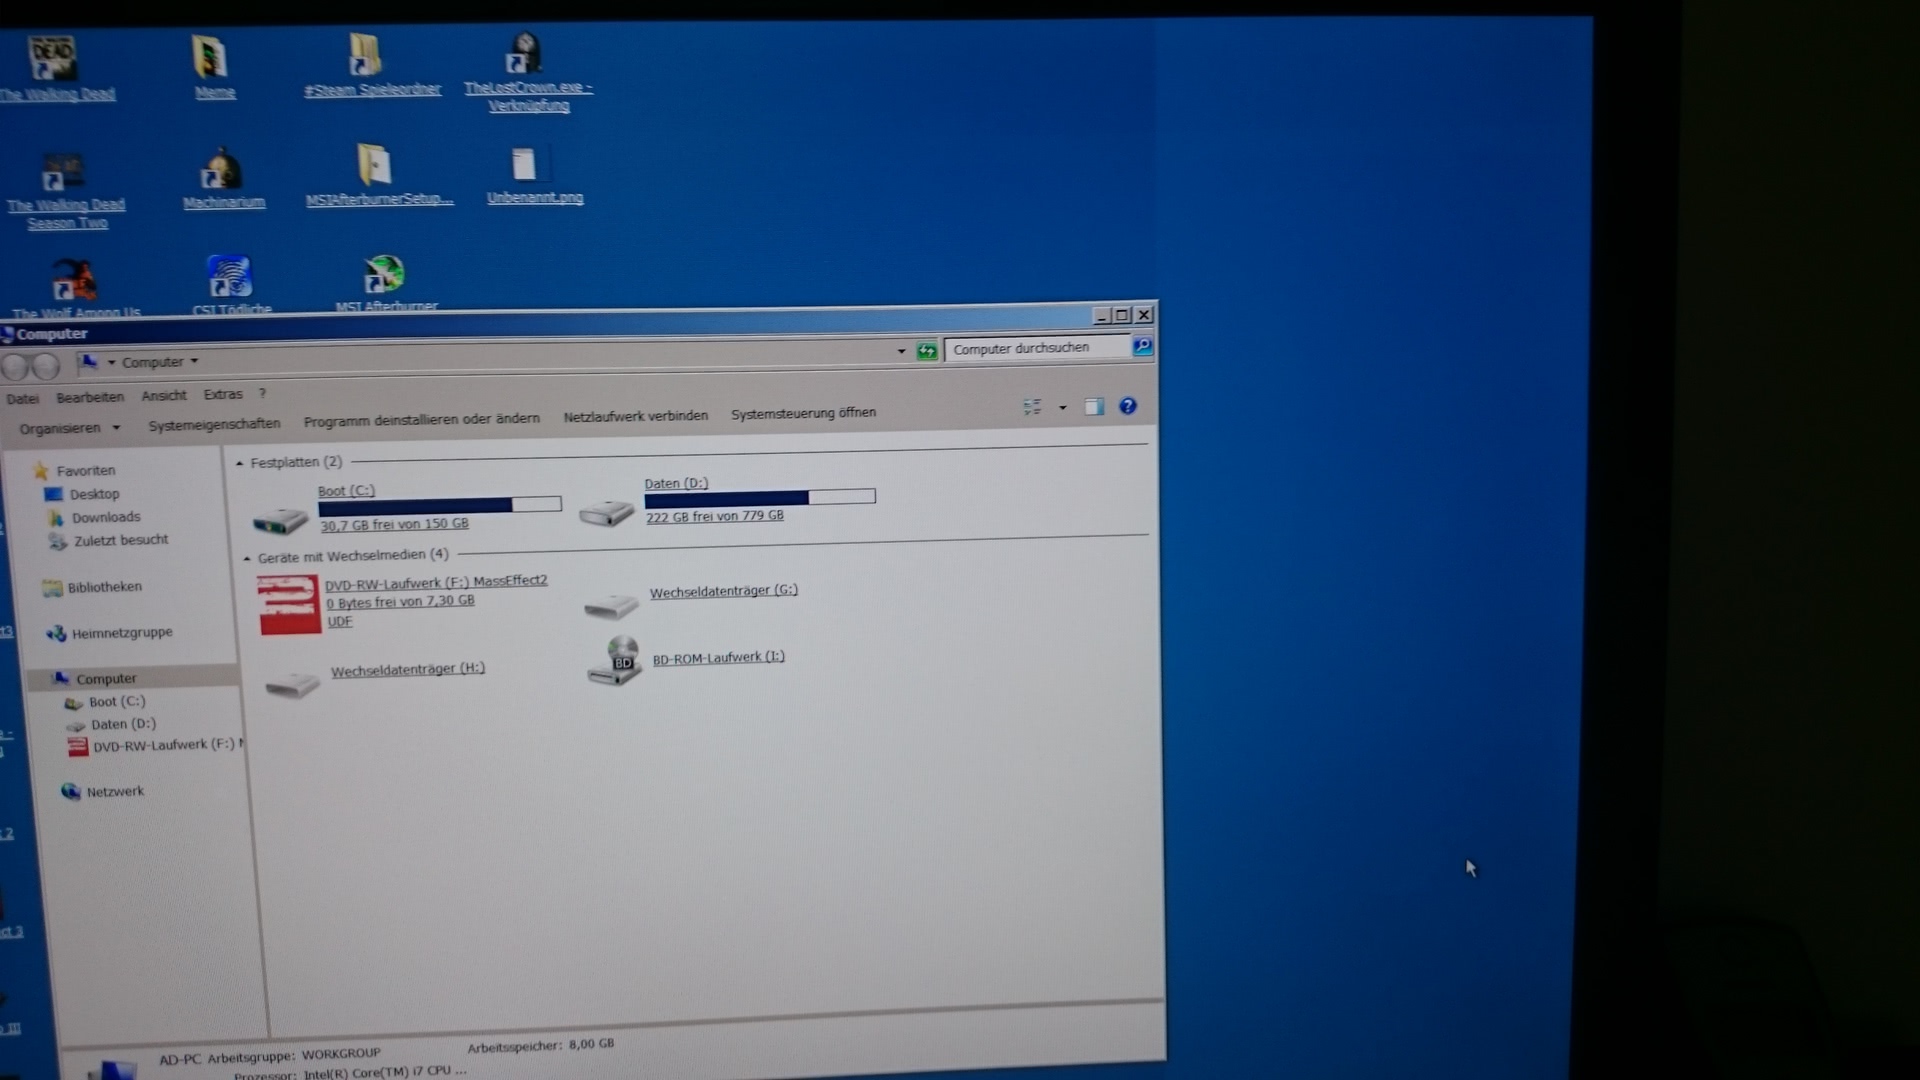This screenshot has width=1920, height=1080.
Task: Open the change view dropdown arrow
Action: (1062, 408)
